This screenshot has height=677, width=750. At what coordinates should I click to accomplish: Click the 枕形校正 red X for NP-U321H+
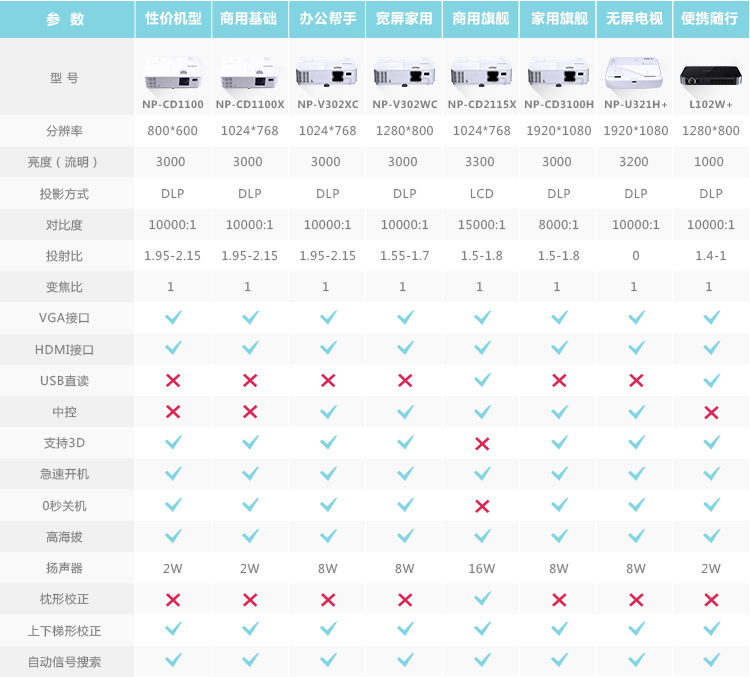point(636,599)
